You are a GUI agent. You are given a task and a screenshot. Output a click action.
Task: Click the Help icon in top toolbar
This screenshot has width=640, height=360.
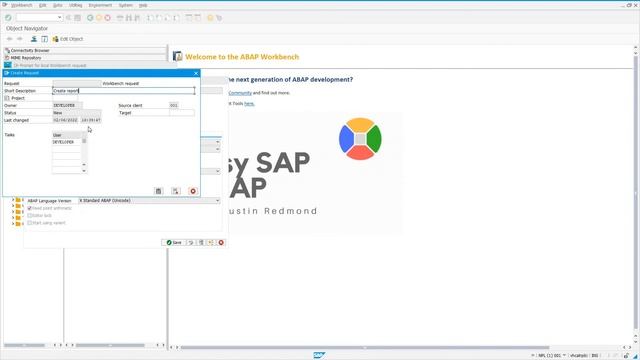210,18
